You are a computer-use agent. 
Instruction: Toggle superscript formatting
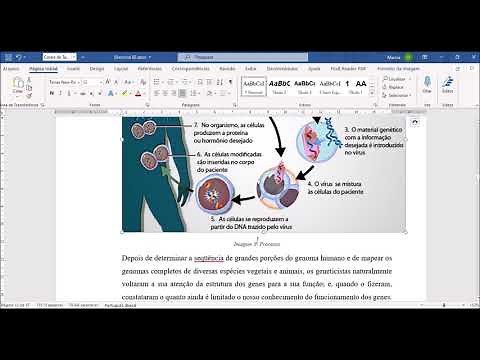point(99,93)
